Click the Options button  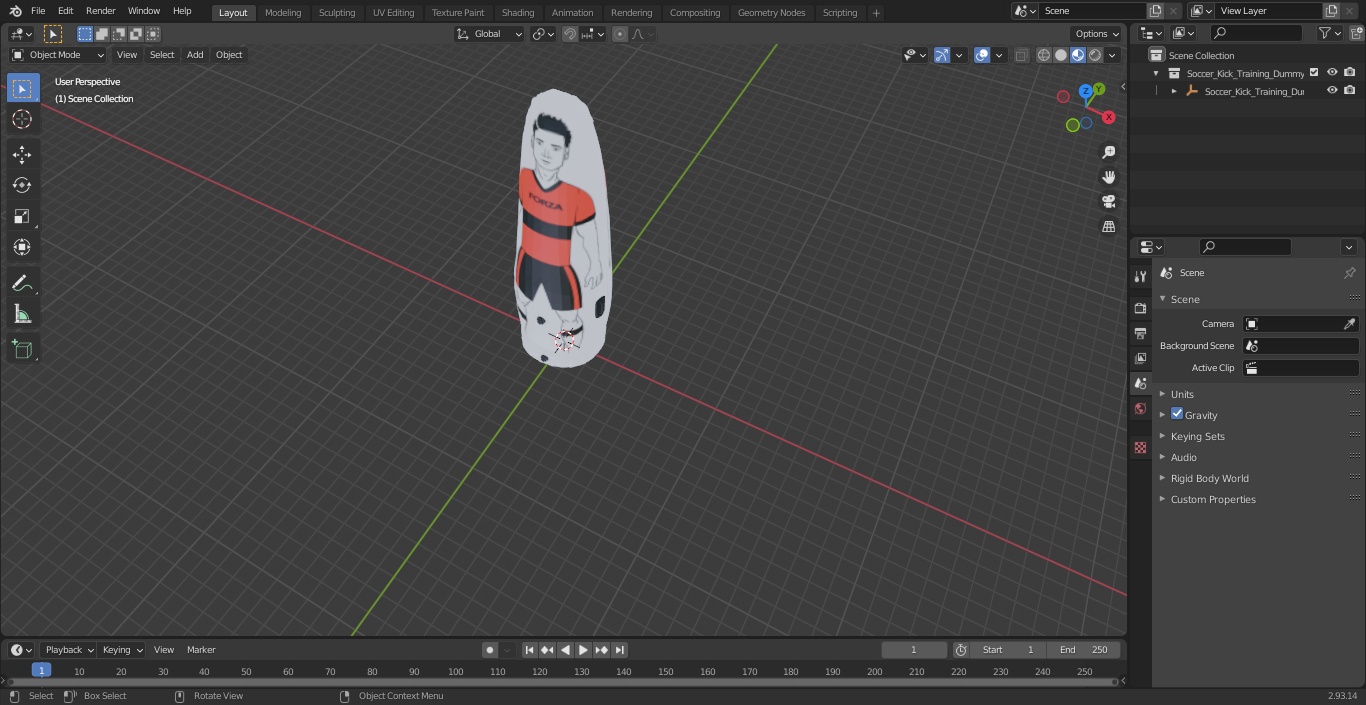tap(1097, 34)
